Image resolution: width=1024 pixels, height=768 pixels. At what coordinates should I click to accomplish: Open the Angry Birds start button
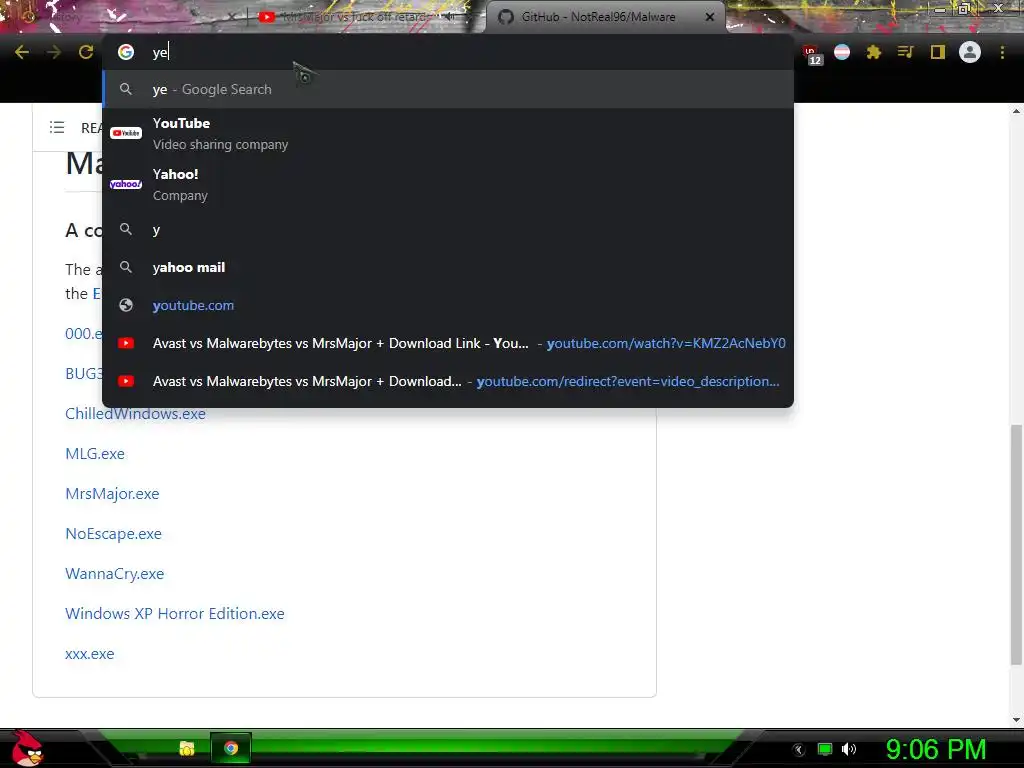(x=26, y=748)
